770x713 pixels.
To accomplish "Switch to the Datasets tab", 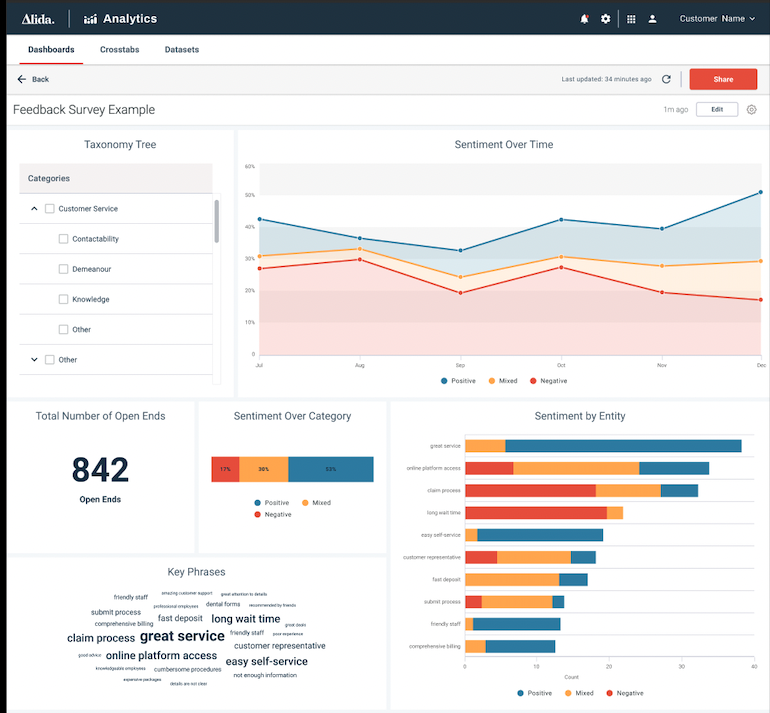I will (x=181, y=49).
